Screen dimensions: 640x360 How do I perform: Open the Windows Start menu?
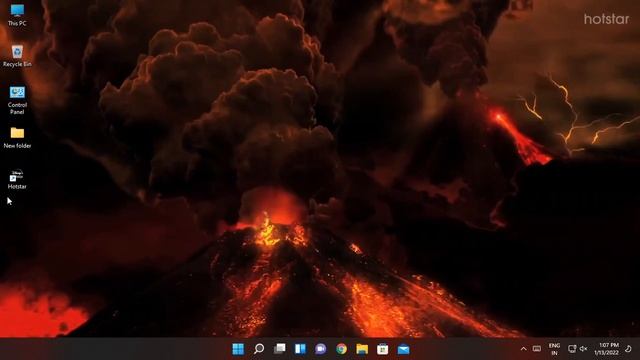238,349
